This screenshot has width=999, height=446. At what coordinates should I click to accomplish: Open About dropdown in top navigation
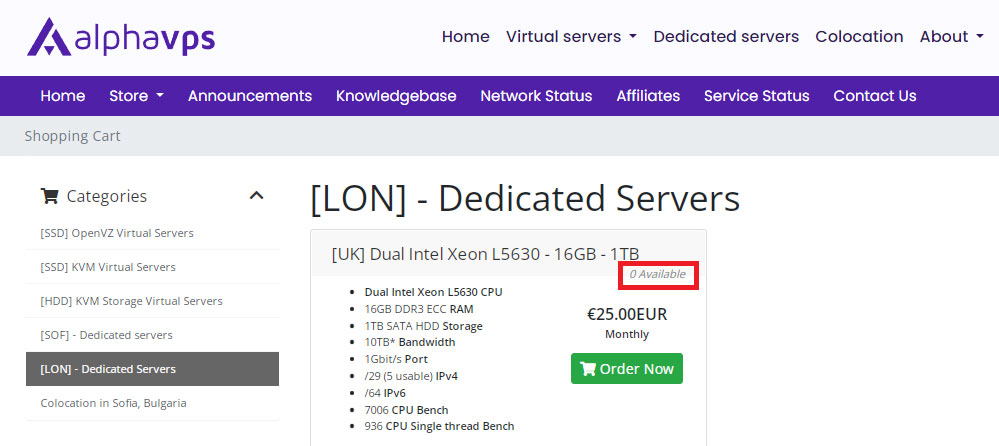(x=951, y=37)
